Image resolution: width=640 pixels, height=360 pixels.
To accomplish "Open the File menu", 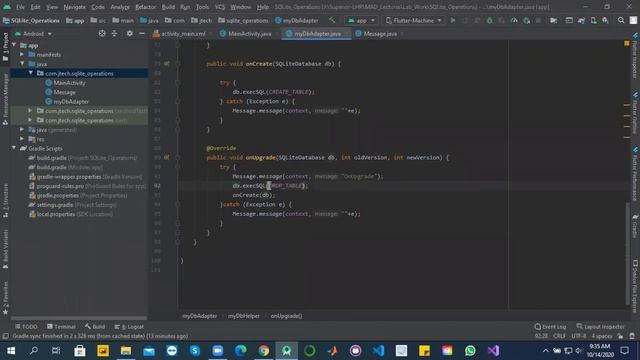I will click(20, 7).
